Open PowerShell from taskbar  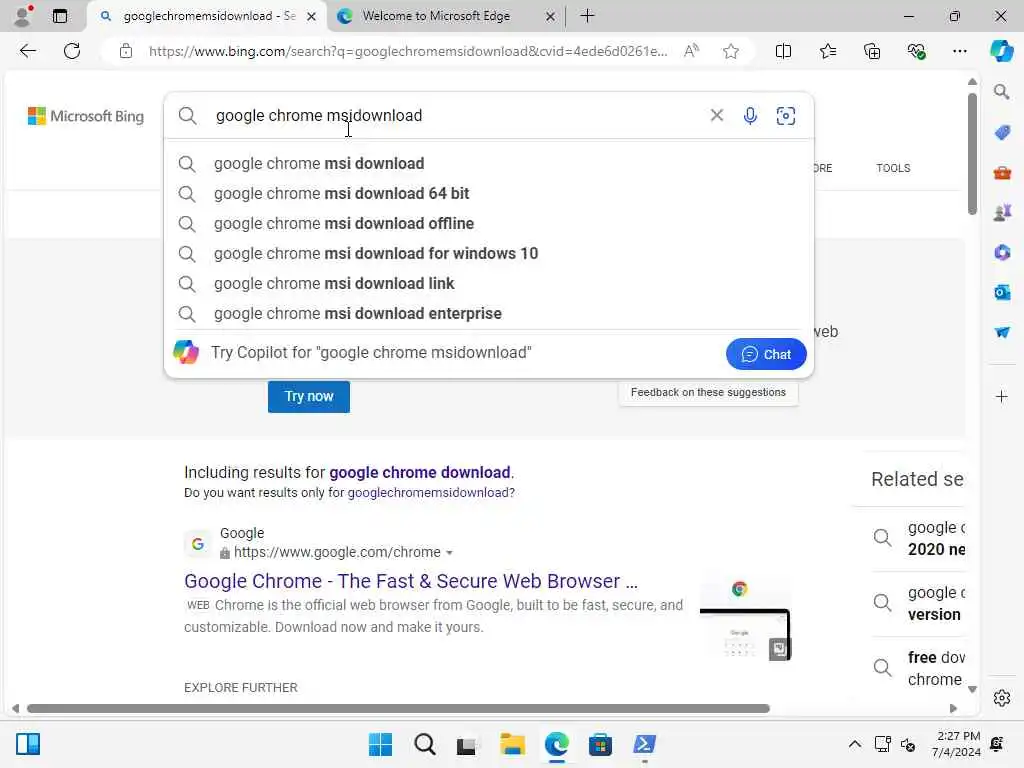coord(644,744)
